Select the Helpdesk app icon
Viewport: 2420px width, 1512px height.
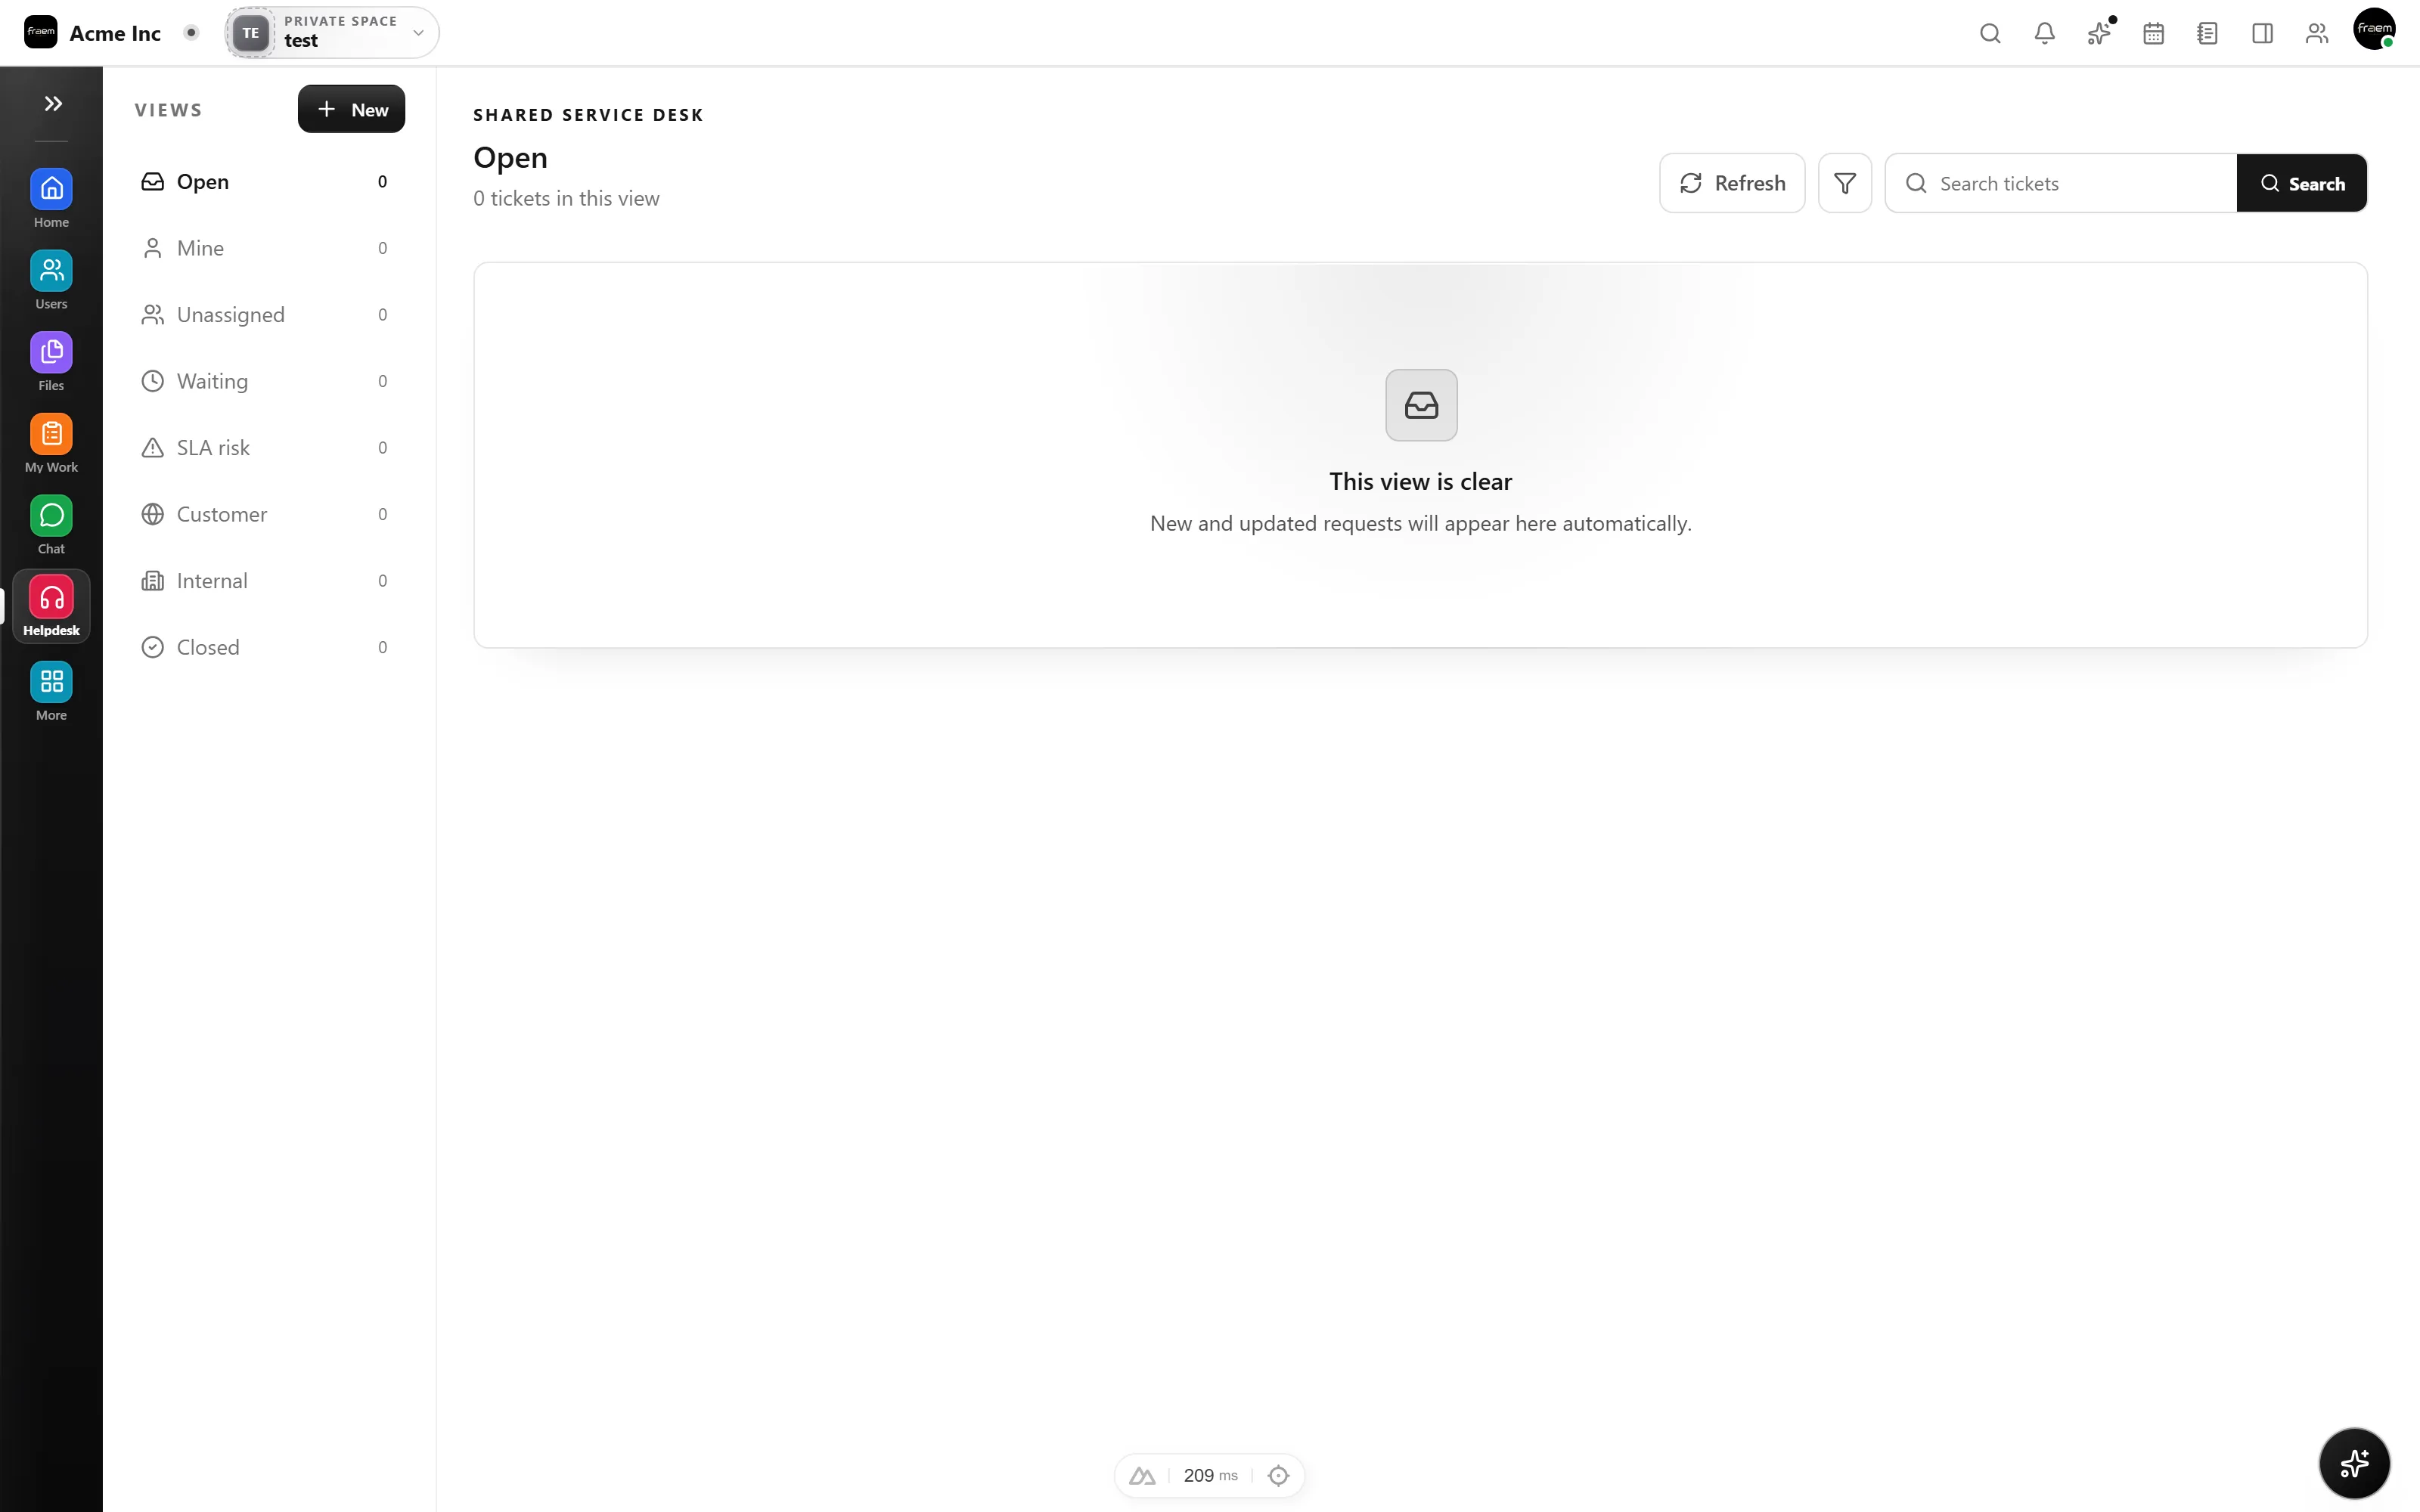pos(51,606)
